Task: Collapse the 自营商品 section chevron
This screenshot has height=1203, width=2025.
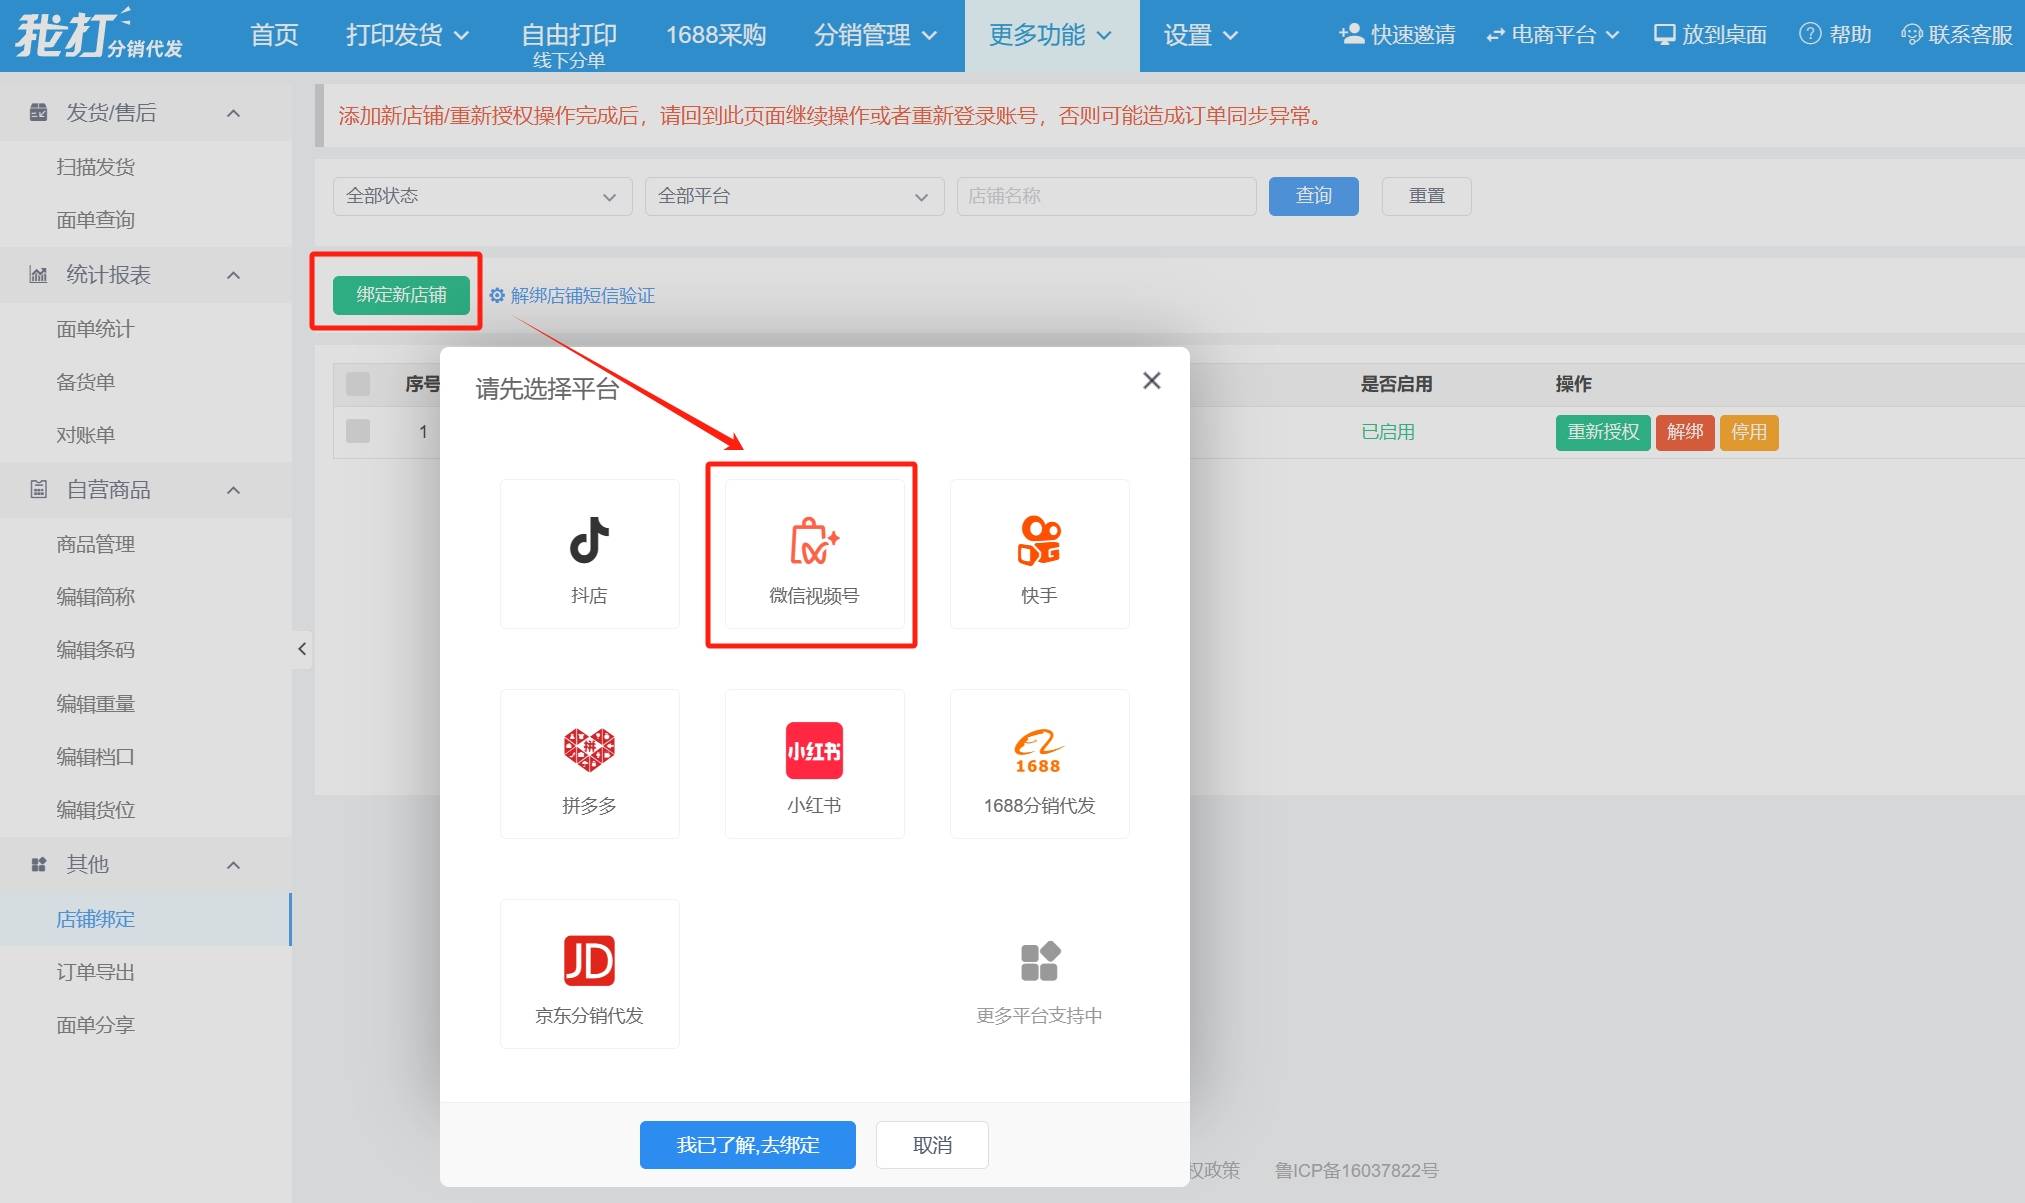Action: tap(233, 490)
